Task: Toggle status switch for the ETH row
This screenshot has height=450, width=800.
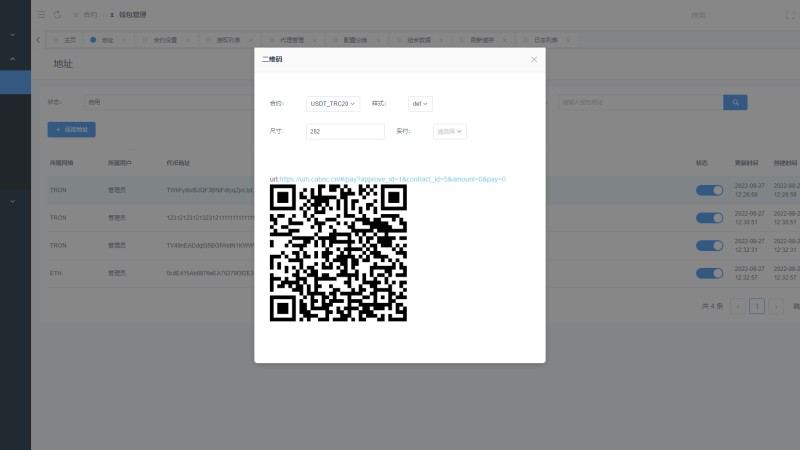Action: 709,273
